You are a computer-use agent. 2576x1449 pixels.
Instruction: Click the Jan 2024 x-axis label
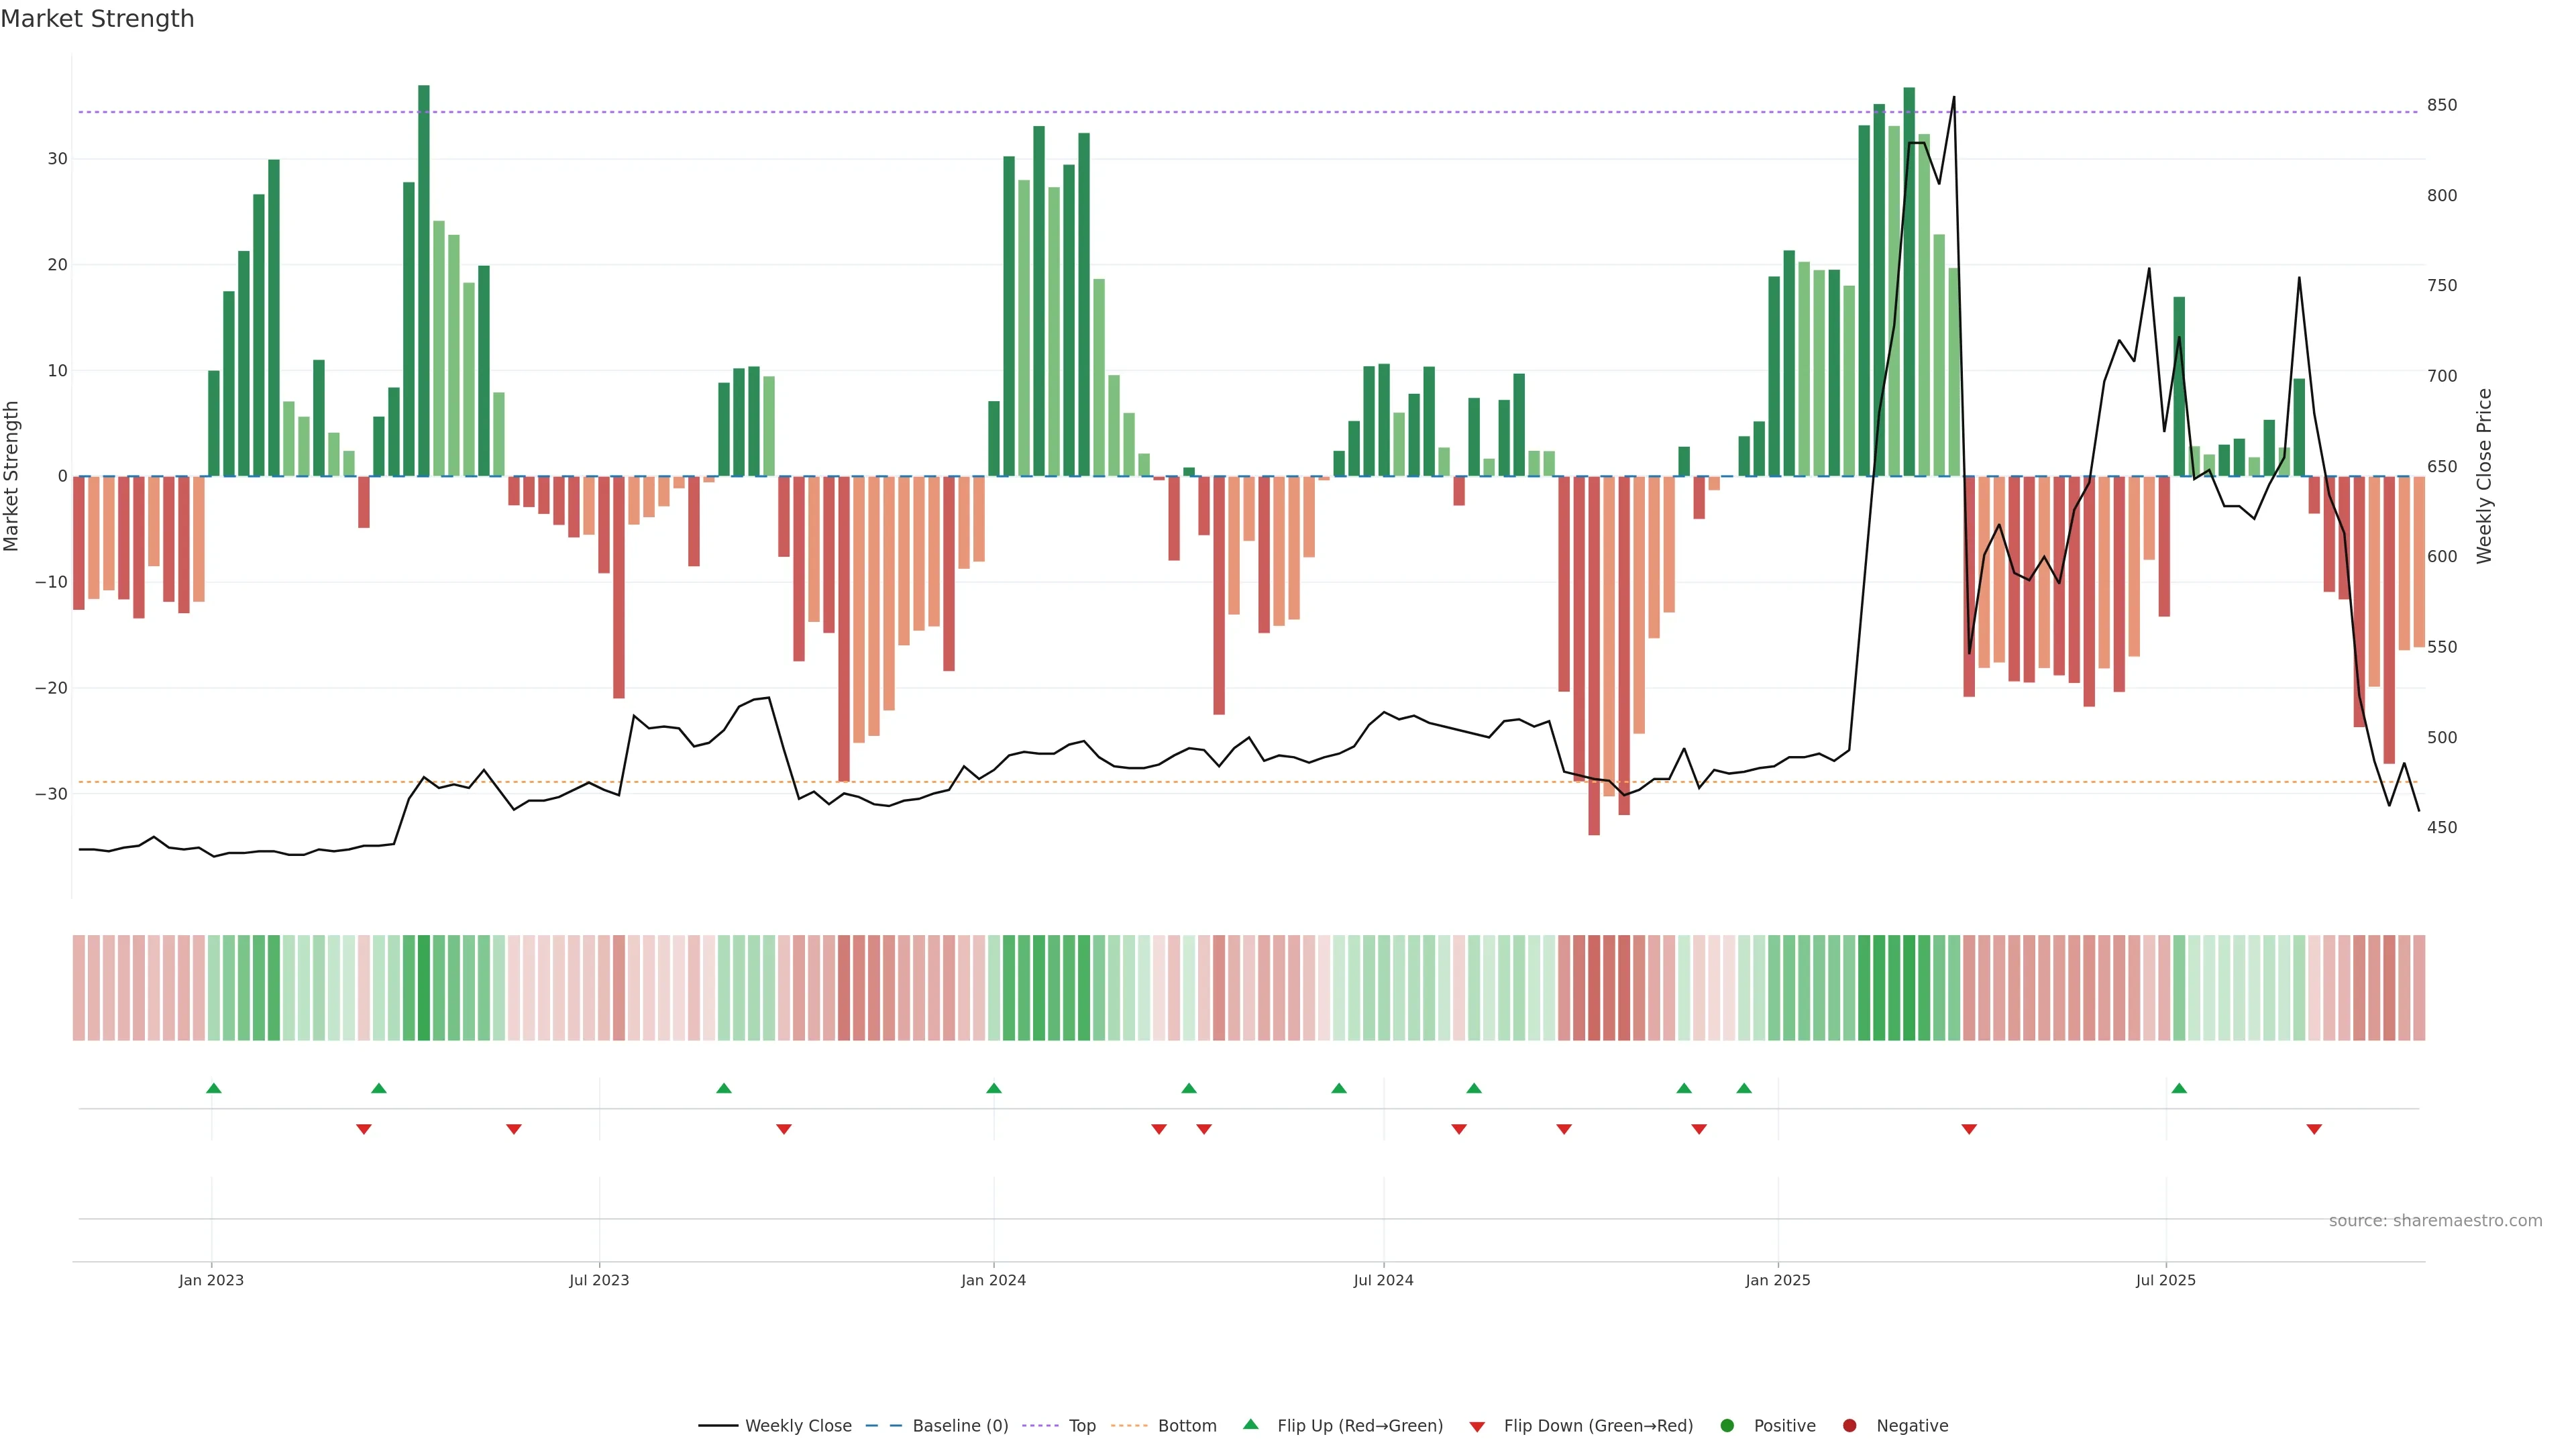point(993,1280)
